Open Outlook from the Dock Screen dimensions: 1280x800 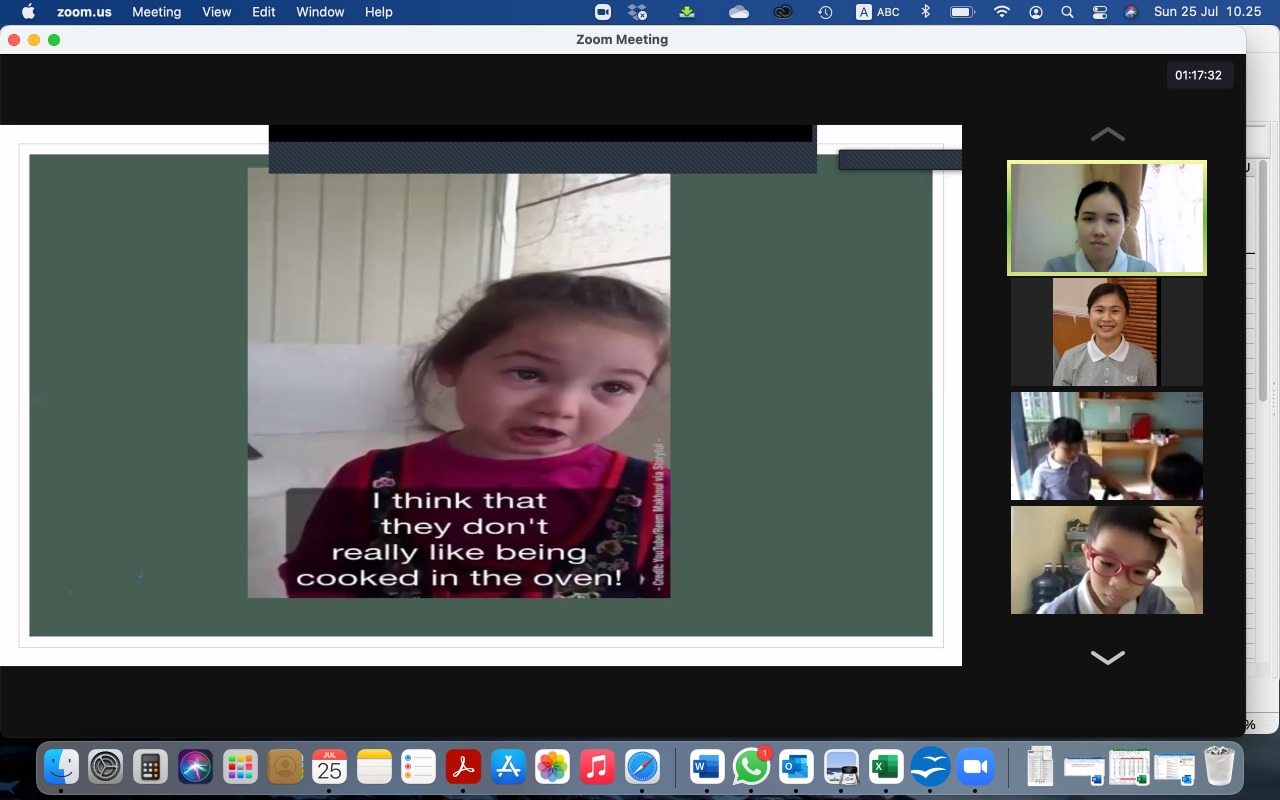pos(797,767)
